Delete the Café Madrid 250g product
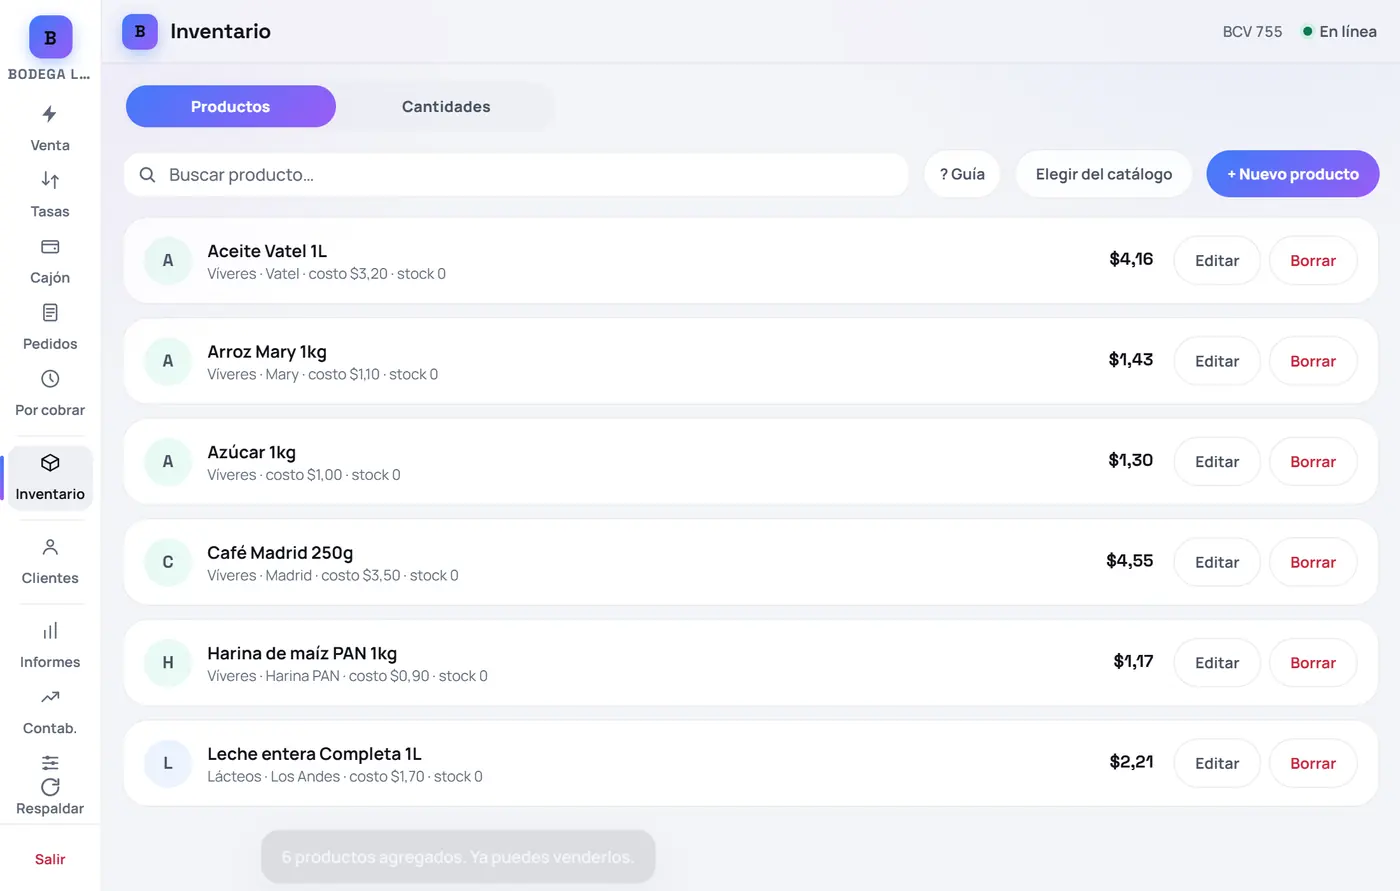Screen dimensions: 1400x891 [x=1313, y=562]
